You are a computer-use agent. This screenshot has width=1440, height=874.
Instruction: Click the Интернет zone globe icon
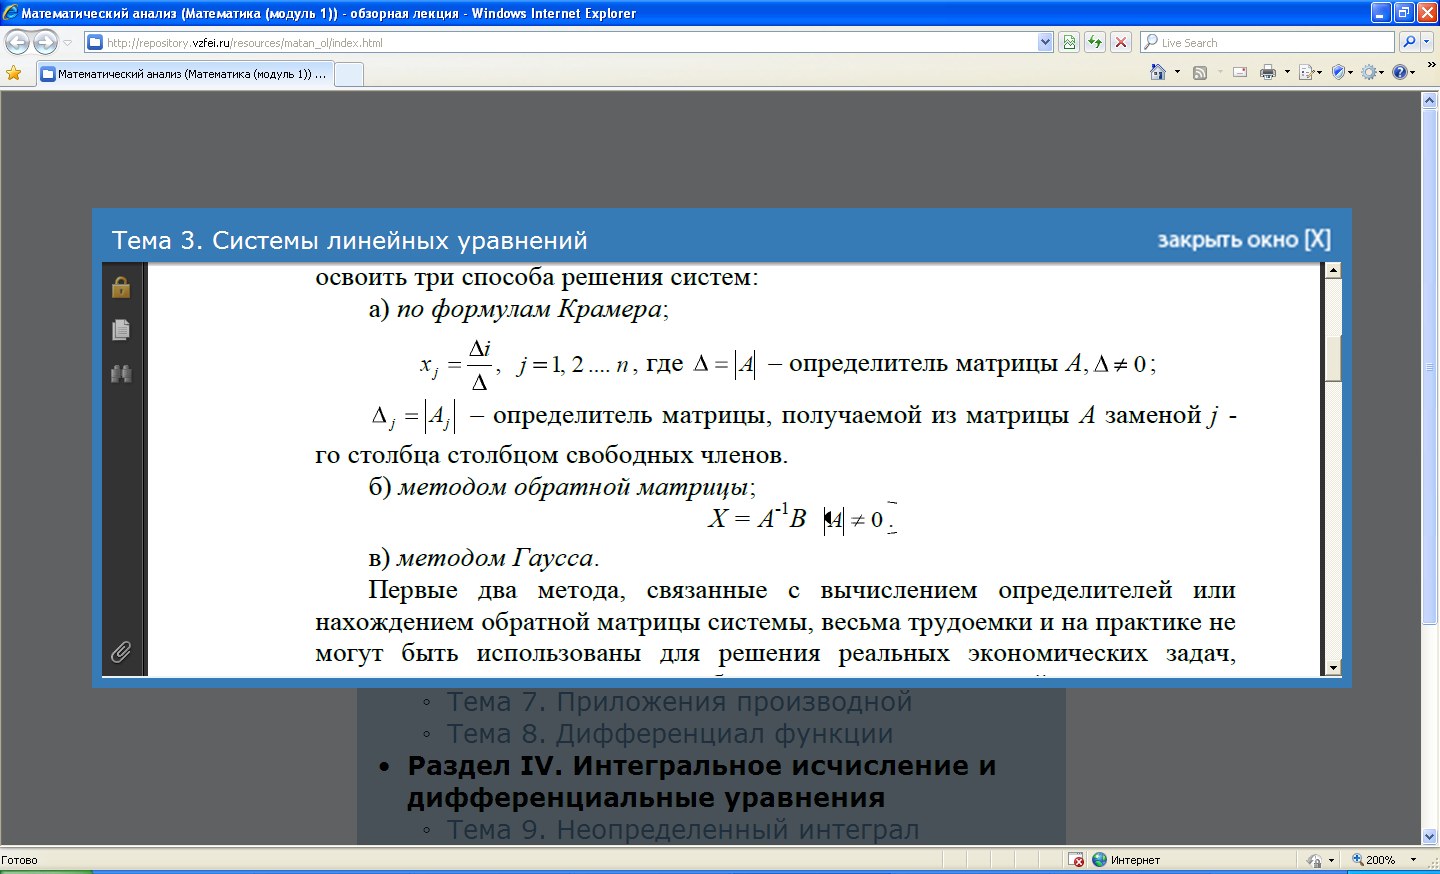click(1100, 860)
